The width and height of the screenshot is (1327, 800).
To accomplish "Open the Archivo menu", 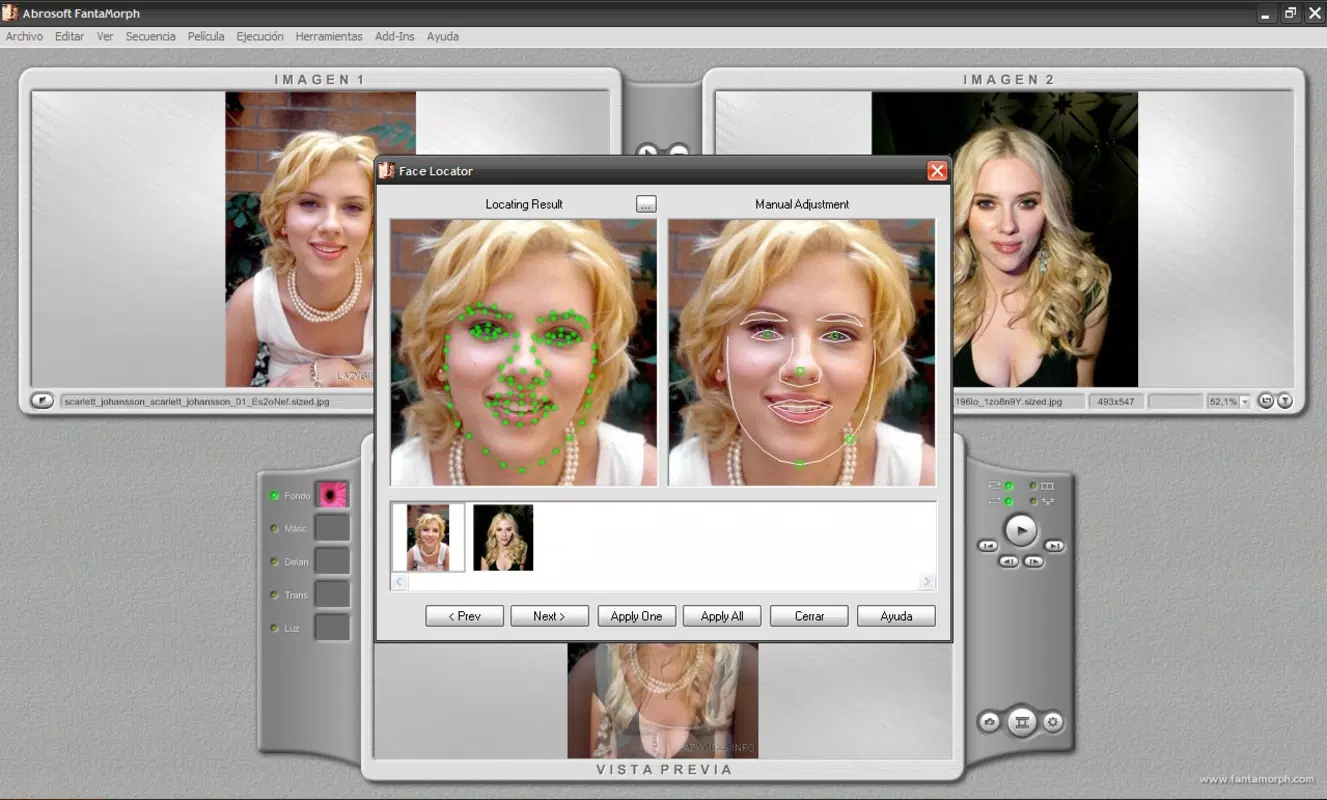I will (24, 36).
